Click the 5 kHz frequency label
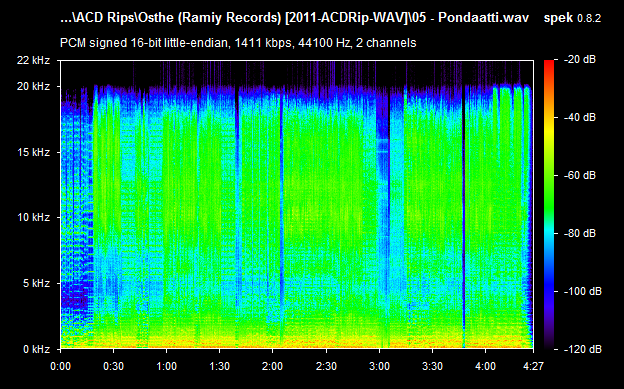The width and height of the screenshot is (624, 389). (36, 283)
